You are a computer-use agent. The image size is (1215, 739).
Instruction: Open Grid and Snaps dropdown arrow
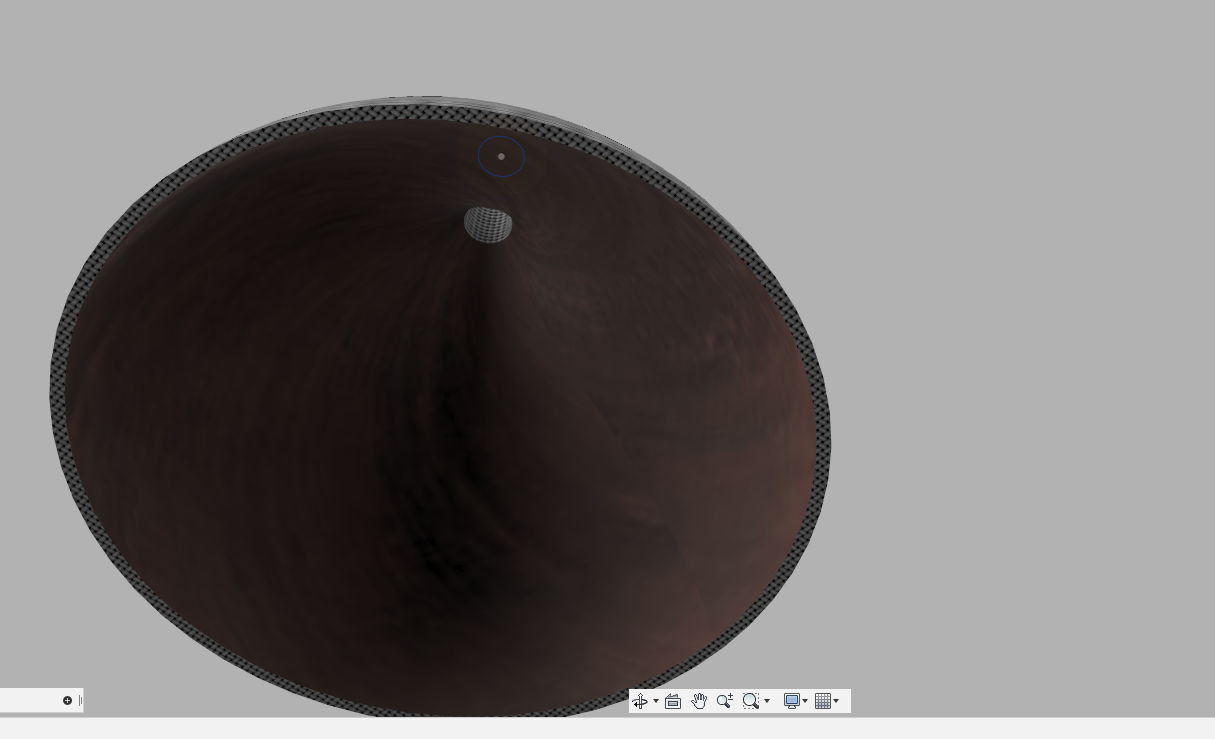[837, 701]
